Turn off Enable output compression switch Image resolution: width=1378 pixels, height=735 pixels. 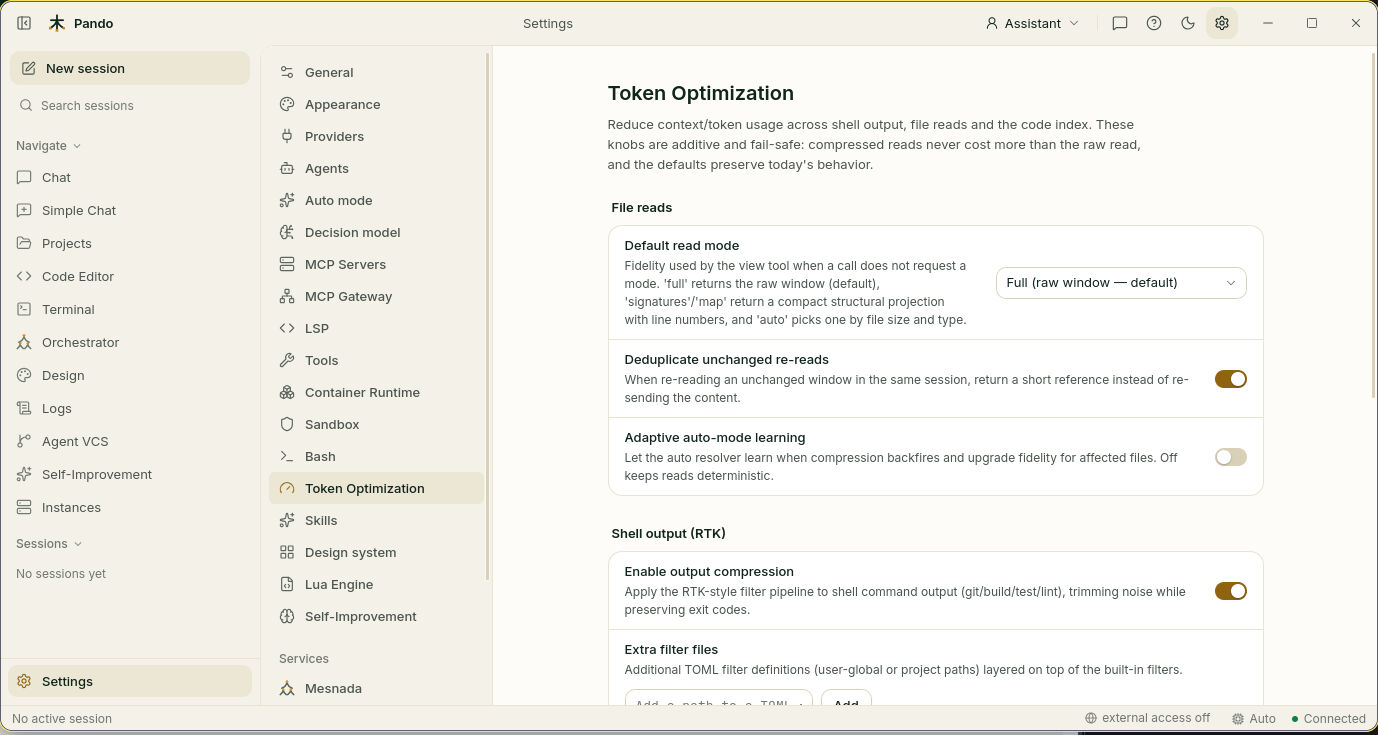click(x=1231, y=591)
